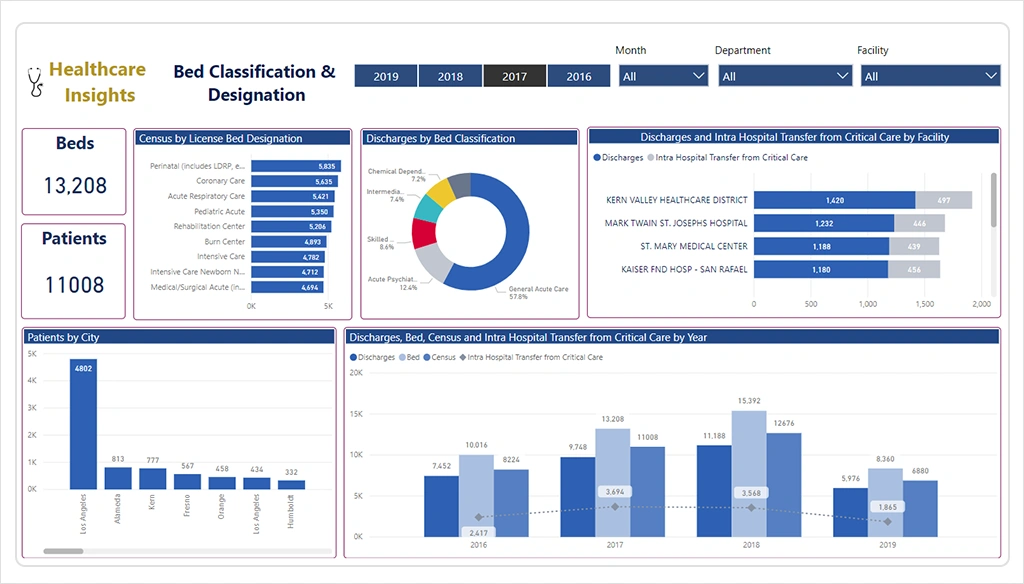Click the Beds 13,208 card
The width and height of the screenshot is (1024, 584).
pos(74,171)
